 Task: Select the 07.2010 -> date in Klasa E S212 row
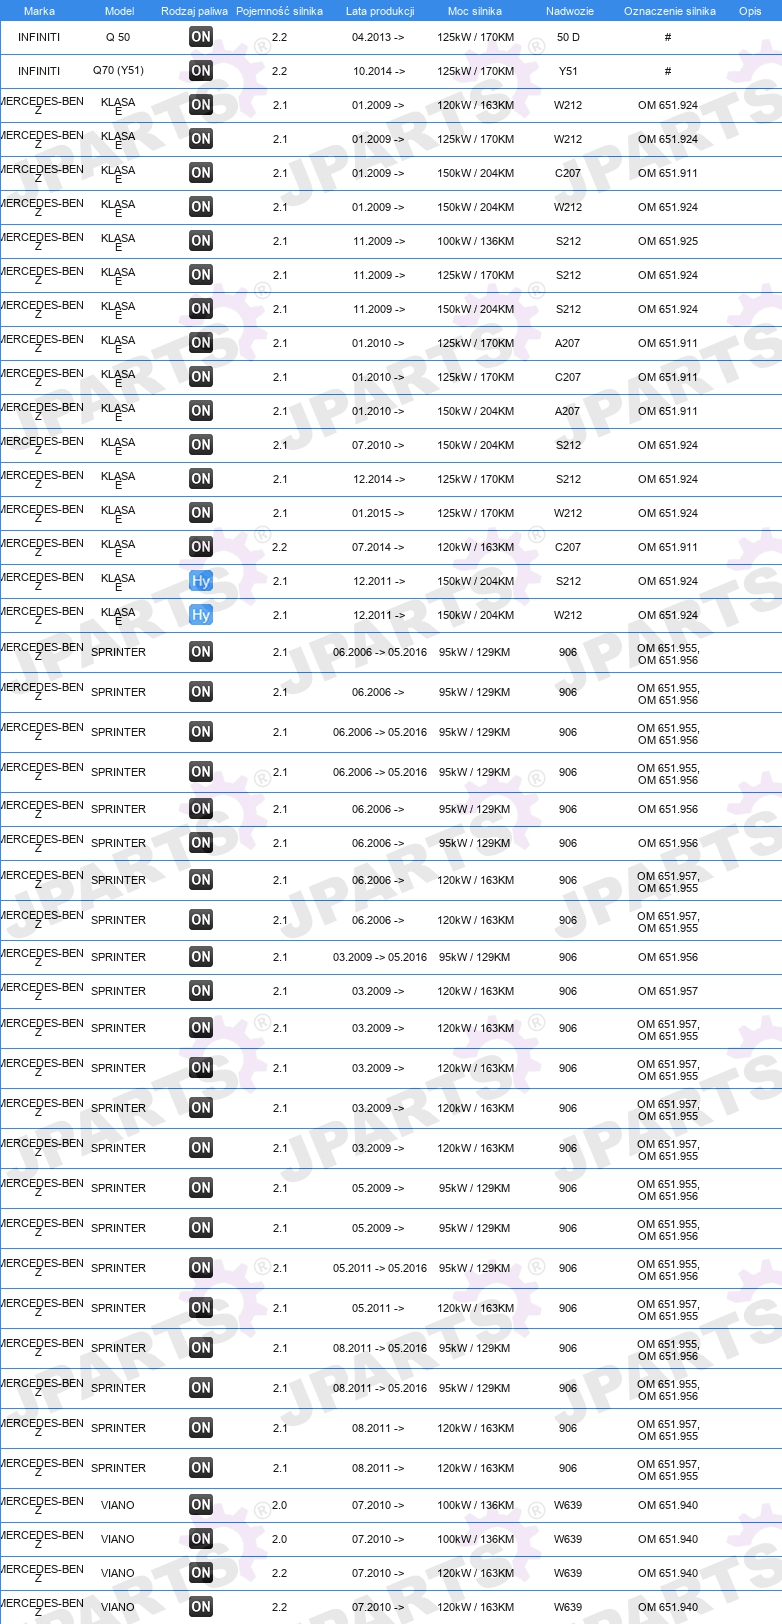pyautogui.click(x=379, y=445)
